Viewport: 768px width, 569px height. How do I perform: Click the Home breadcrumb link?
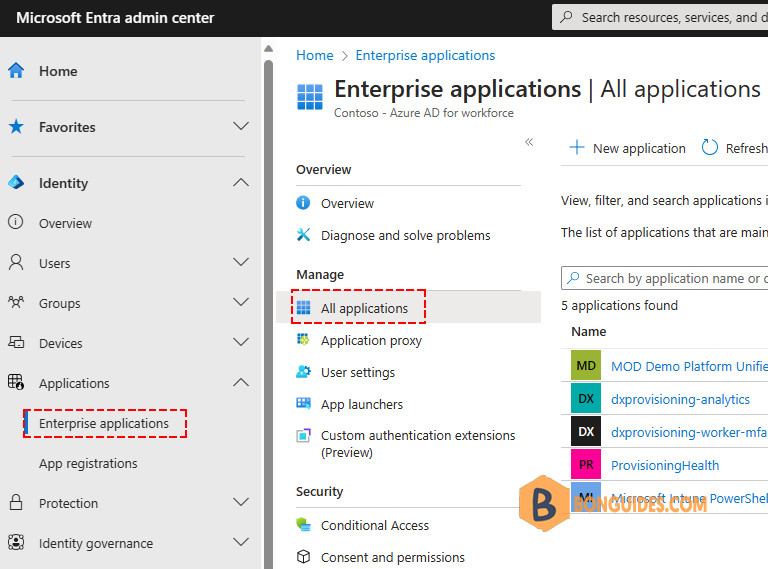(x=314, y=55)
